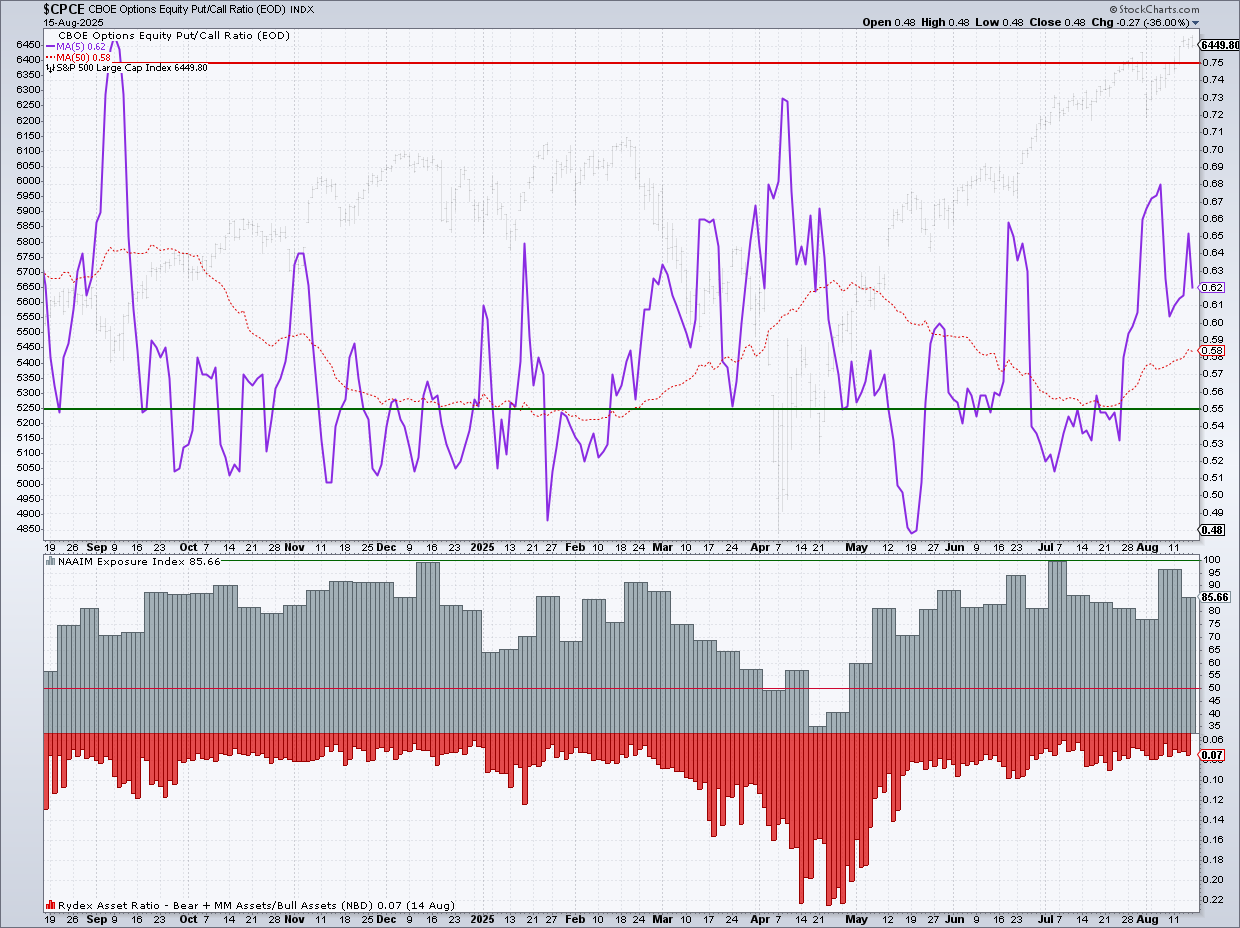Click Sep on the bottom panel's date axis
Screen dimensions: 1240x928
click(x=96, y=918)
